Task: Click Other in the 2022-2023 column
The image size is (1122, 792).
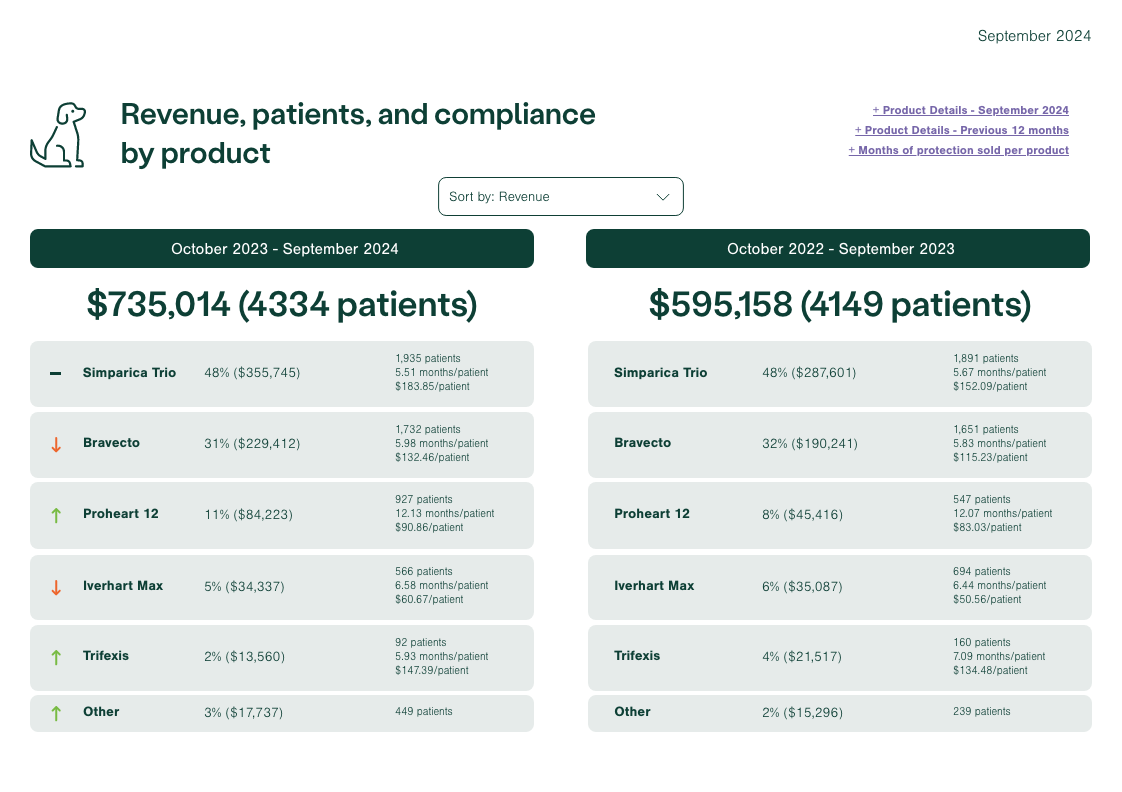Action: [x=633, y=712]
